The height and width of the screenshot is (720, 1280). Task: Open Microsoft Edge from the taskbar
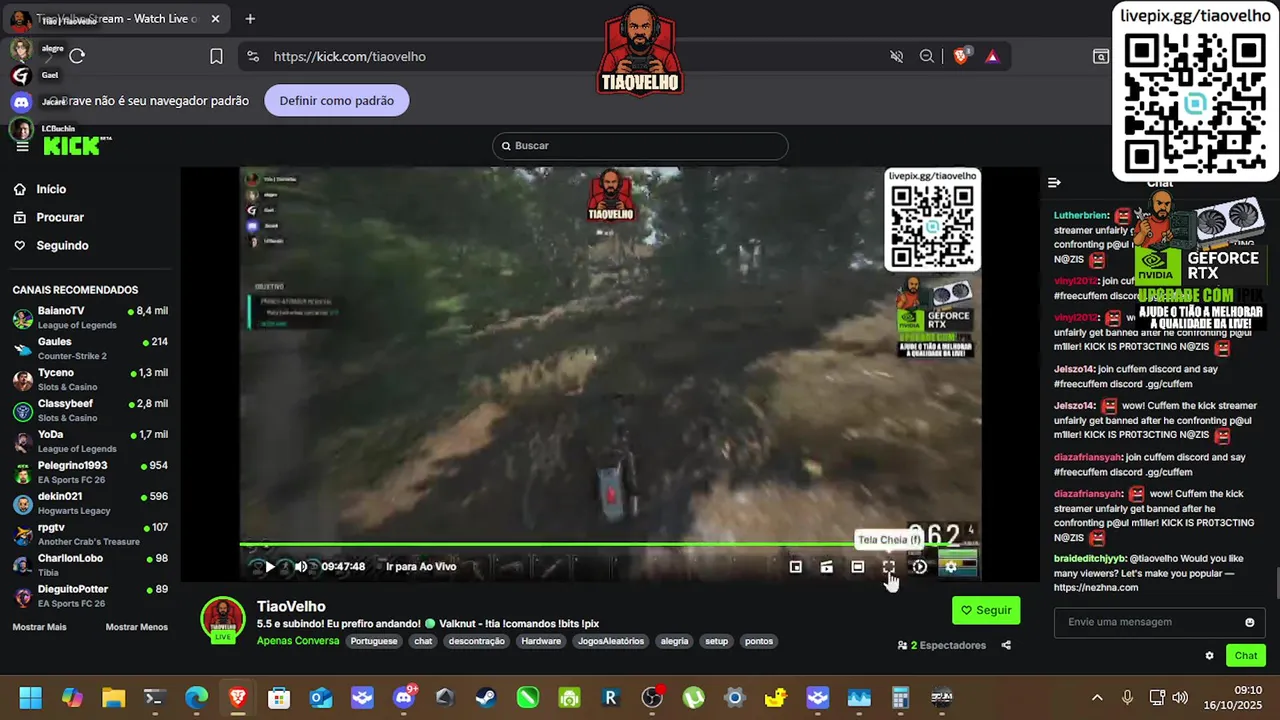tap(196, 697)
